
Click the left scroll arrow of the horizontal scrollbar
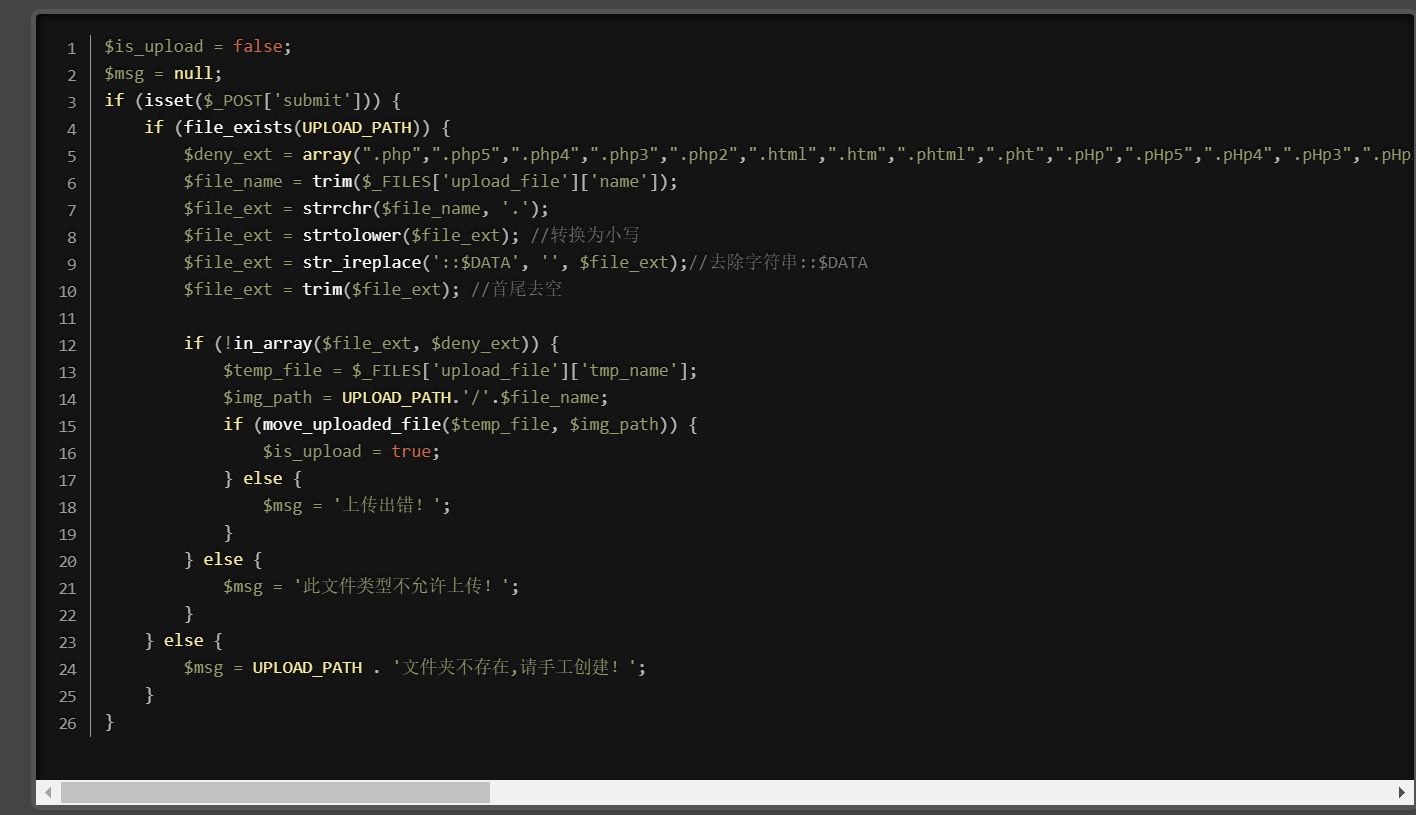pos(48,793)
